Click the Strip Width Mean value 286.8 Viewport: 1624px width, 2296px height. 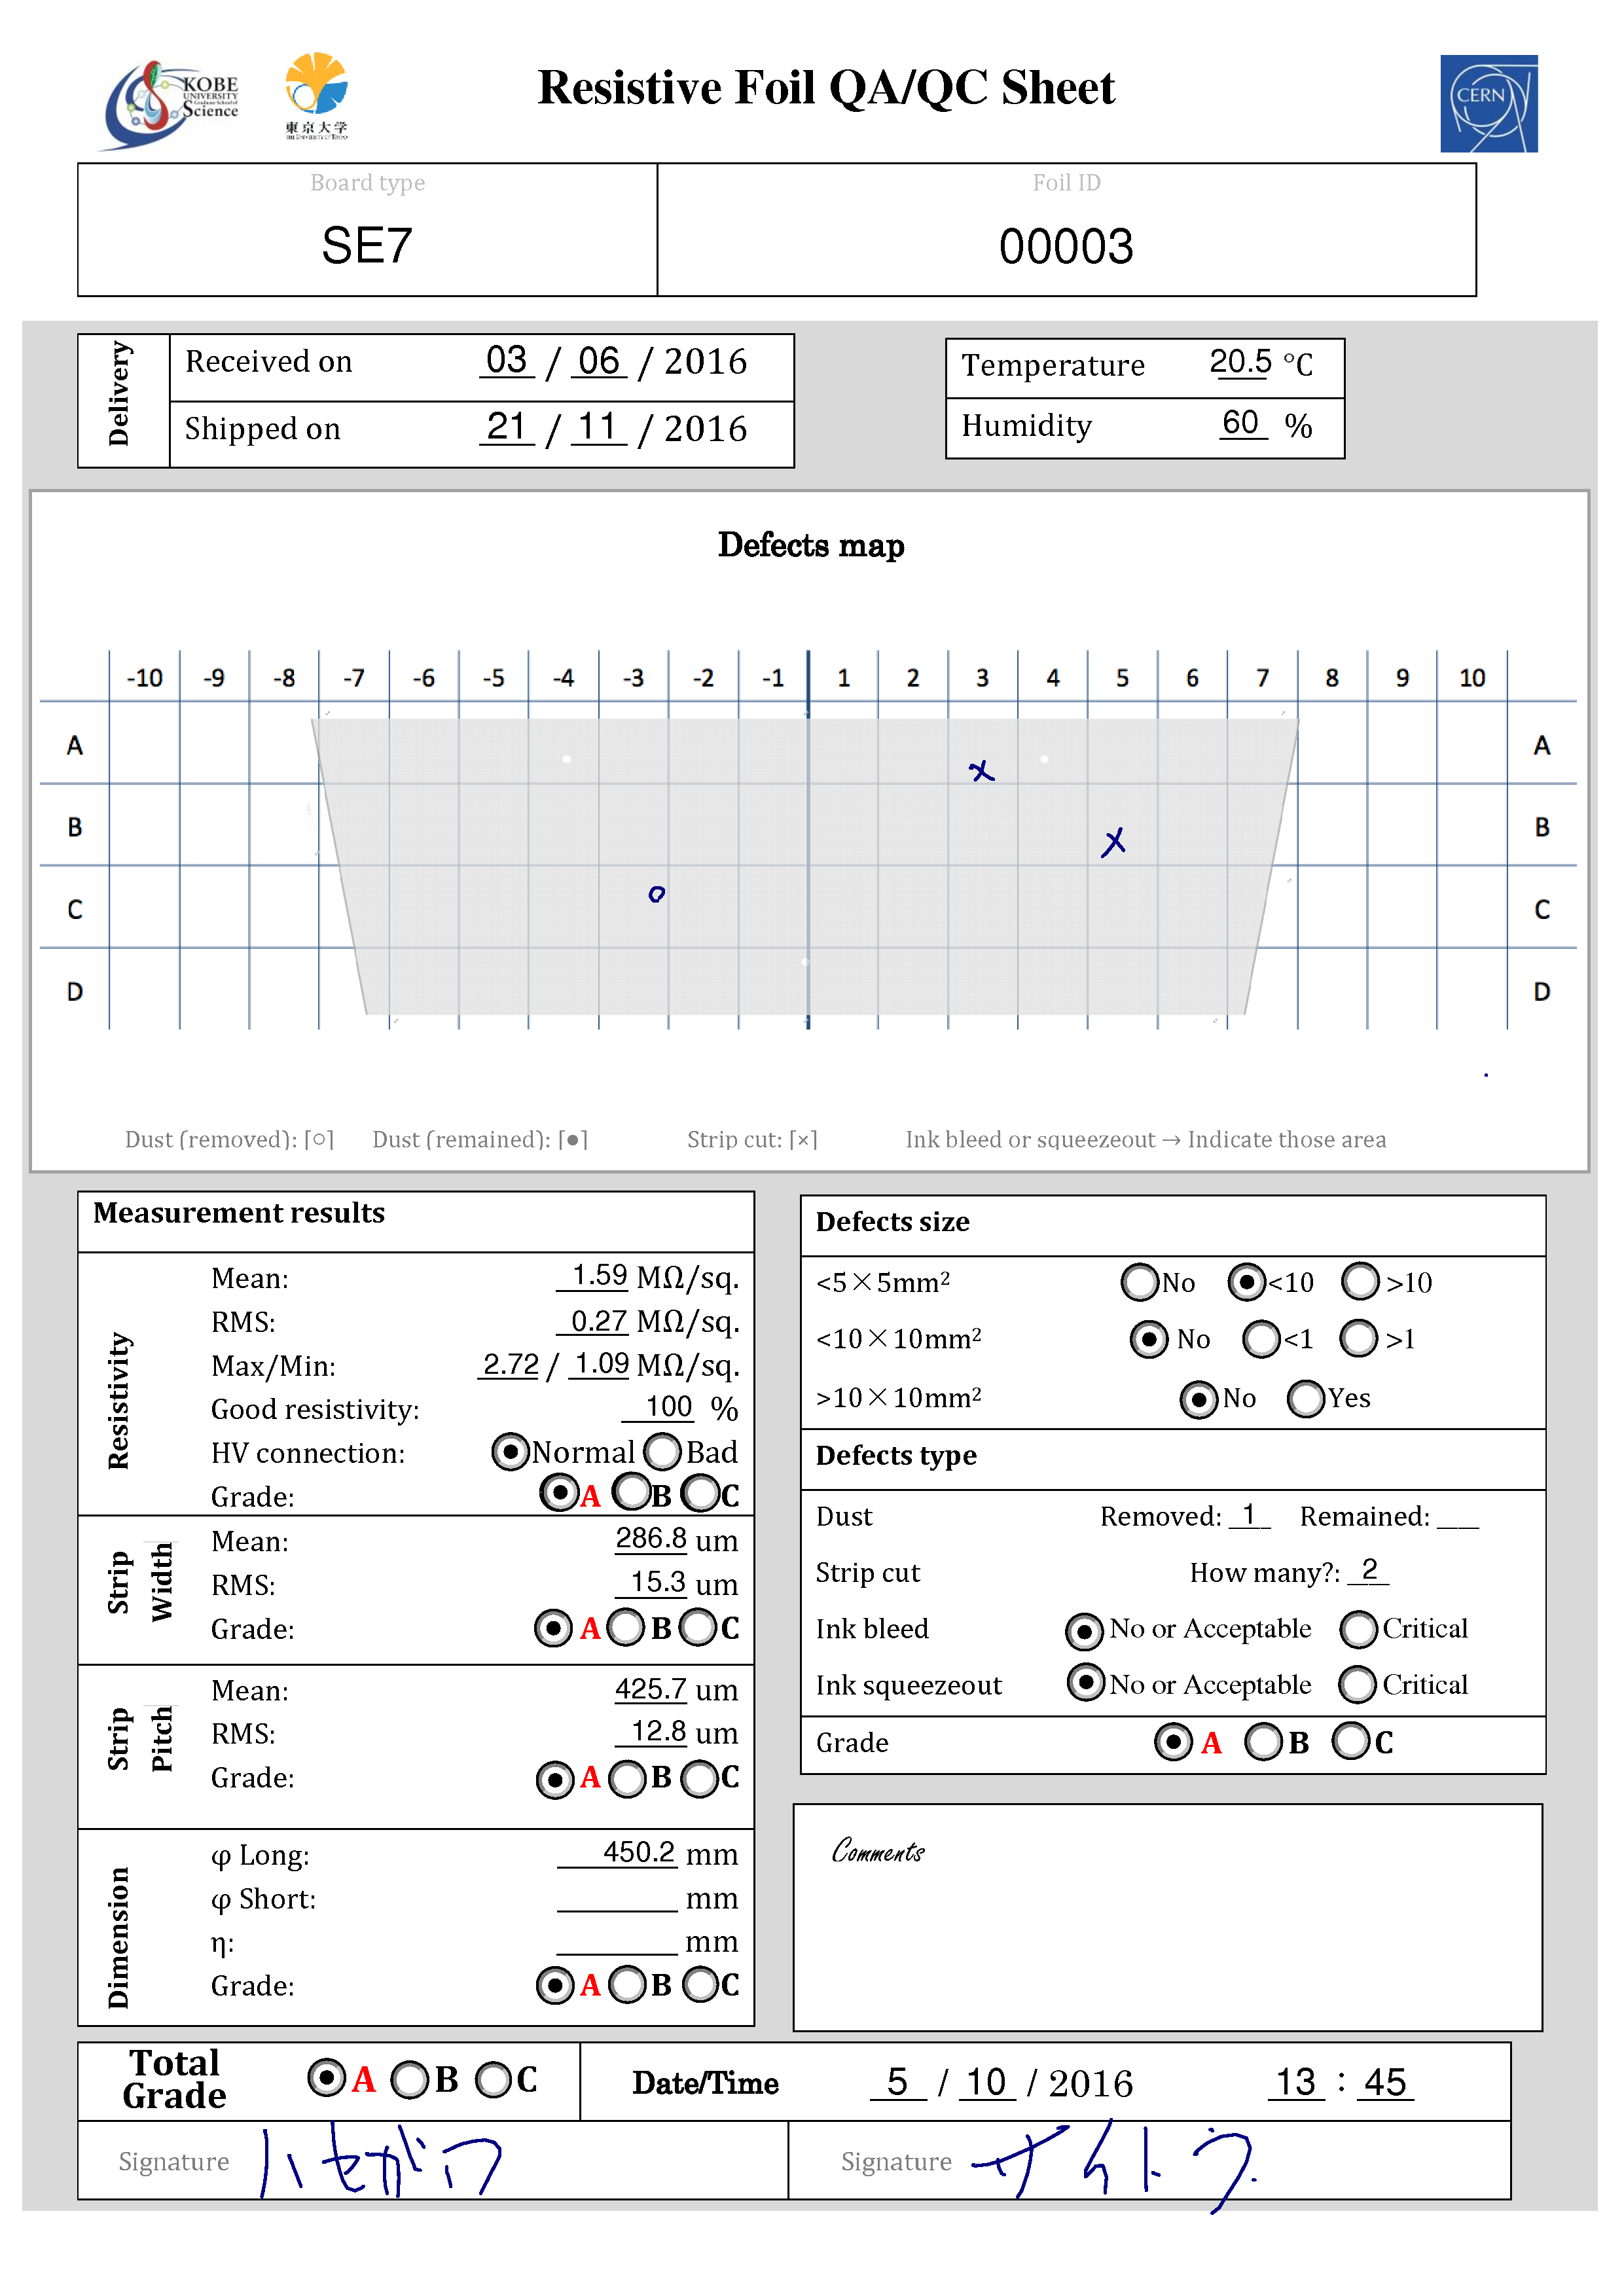[651, 1539]
